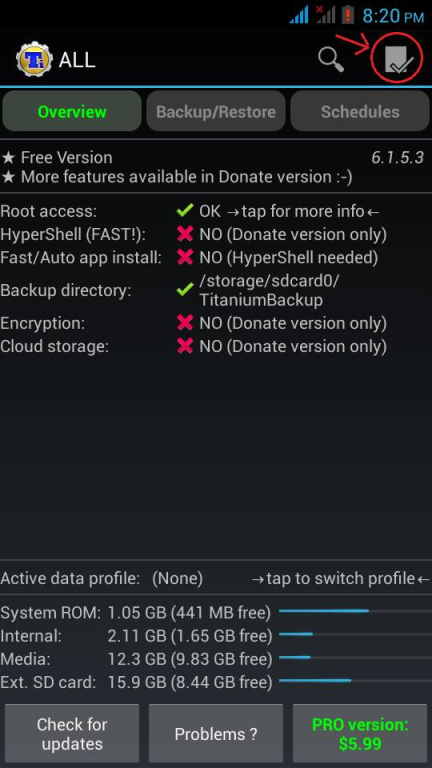Tap the red X beside Encryption

point(185,323)
